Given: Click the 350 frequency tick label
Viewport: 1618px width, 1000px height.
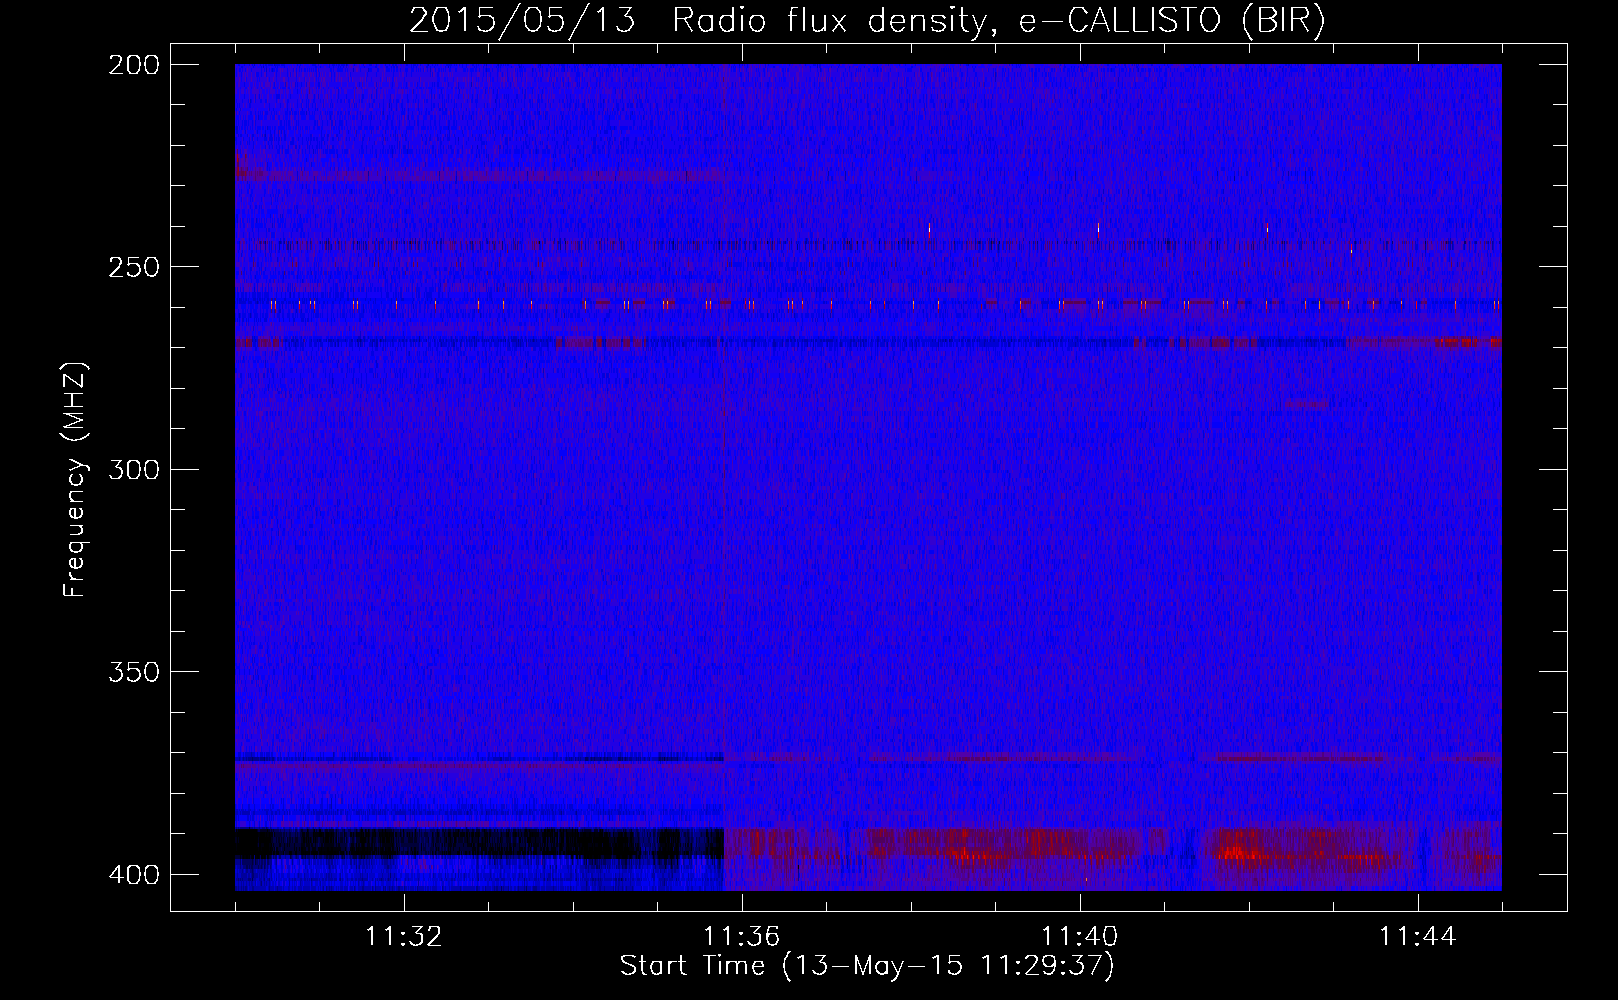Looking at the screenshot, I should pyautogui.click(x=133, y=671).
